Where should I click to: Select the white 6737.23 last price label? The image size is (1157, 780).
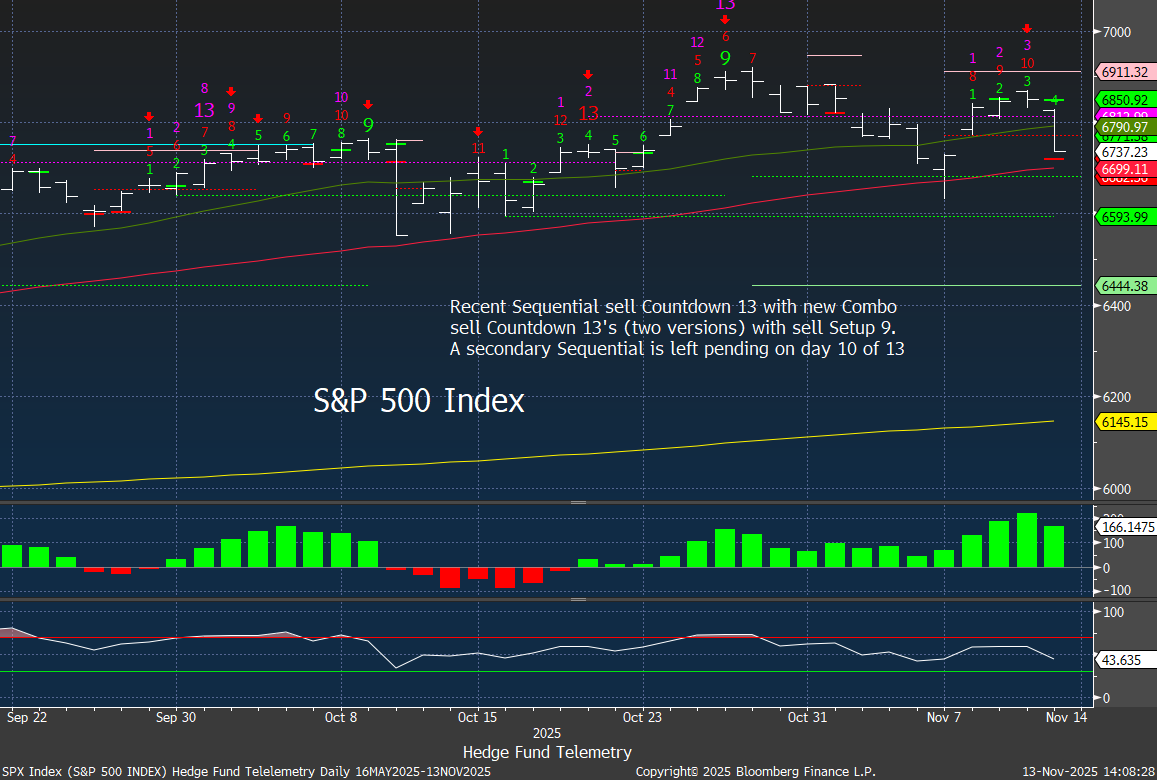(1123, 152)
